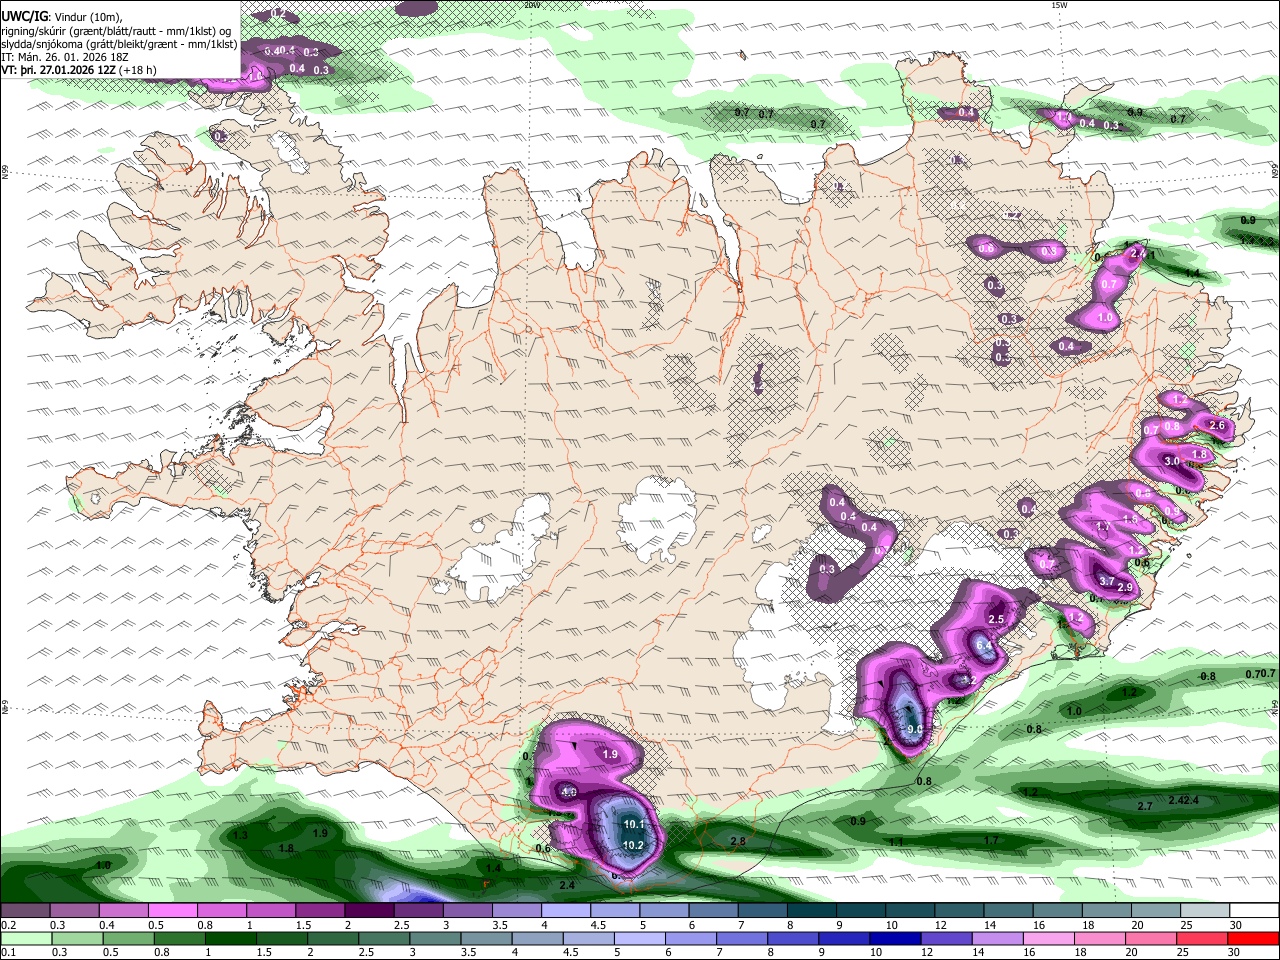Click the 2.7 rain value over the sea
The width and height of the screenshot is (1280, 960).
coord(1145,805)
